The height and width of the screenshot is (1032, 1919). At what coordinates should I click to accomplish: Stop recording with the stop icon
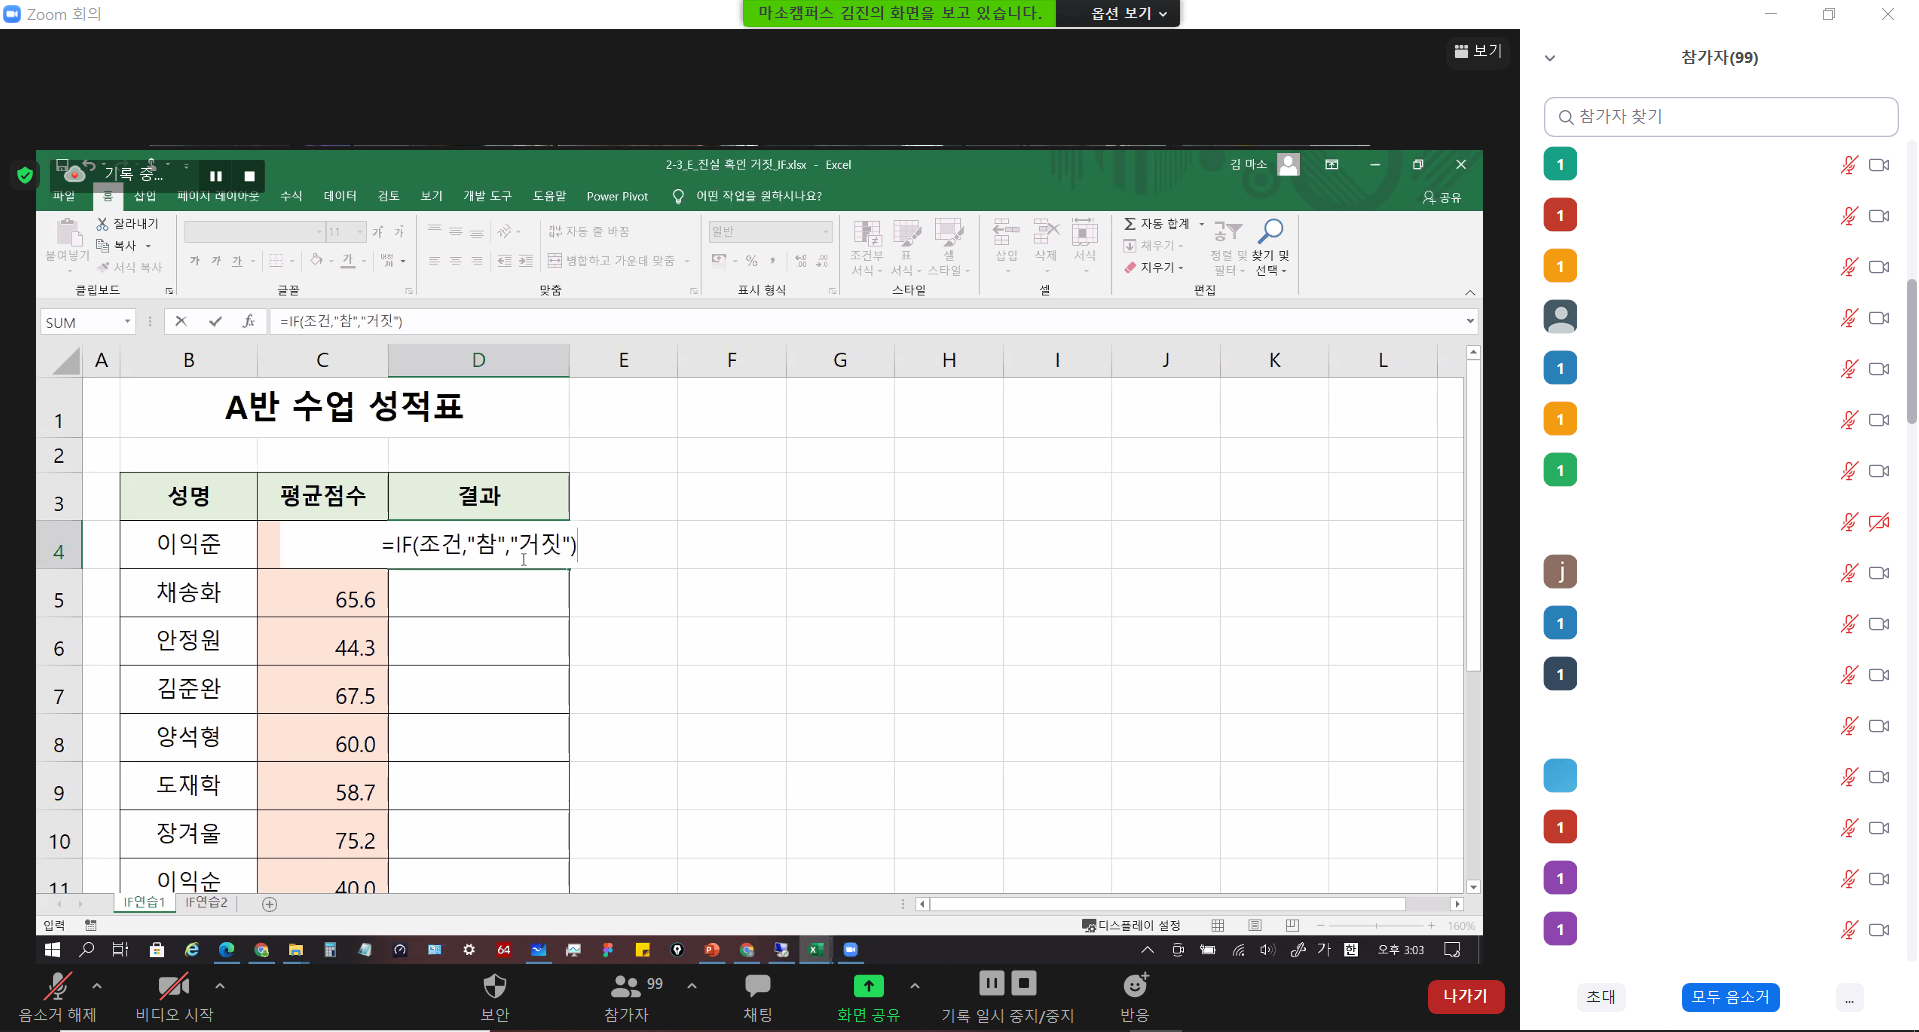pyautogui.click(x=1024, y=984)
